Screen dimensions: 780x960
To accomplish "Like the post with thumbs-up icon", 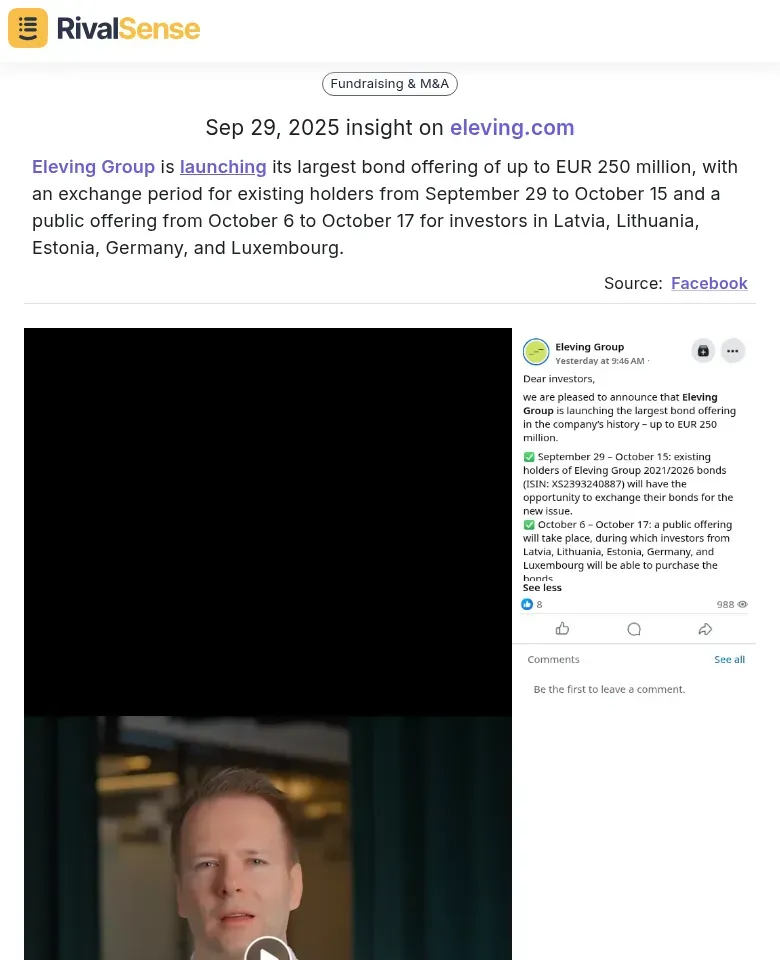I will (x=562, y=629).
